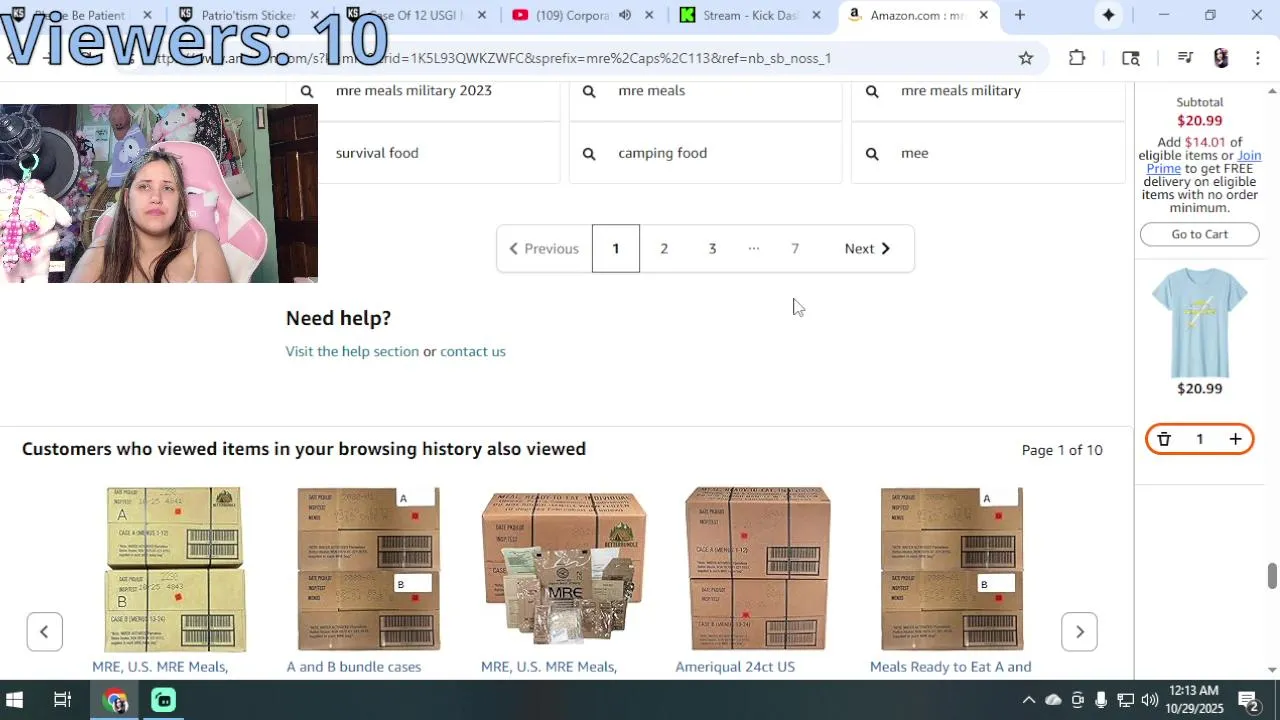
Task: Open the green Kick app in the taskbar
Action: point(163,700)
